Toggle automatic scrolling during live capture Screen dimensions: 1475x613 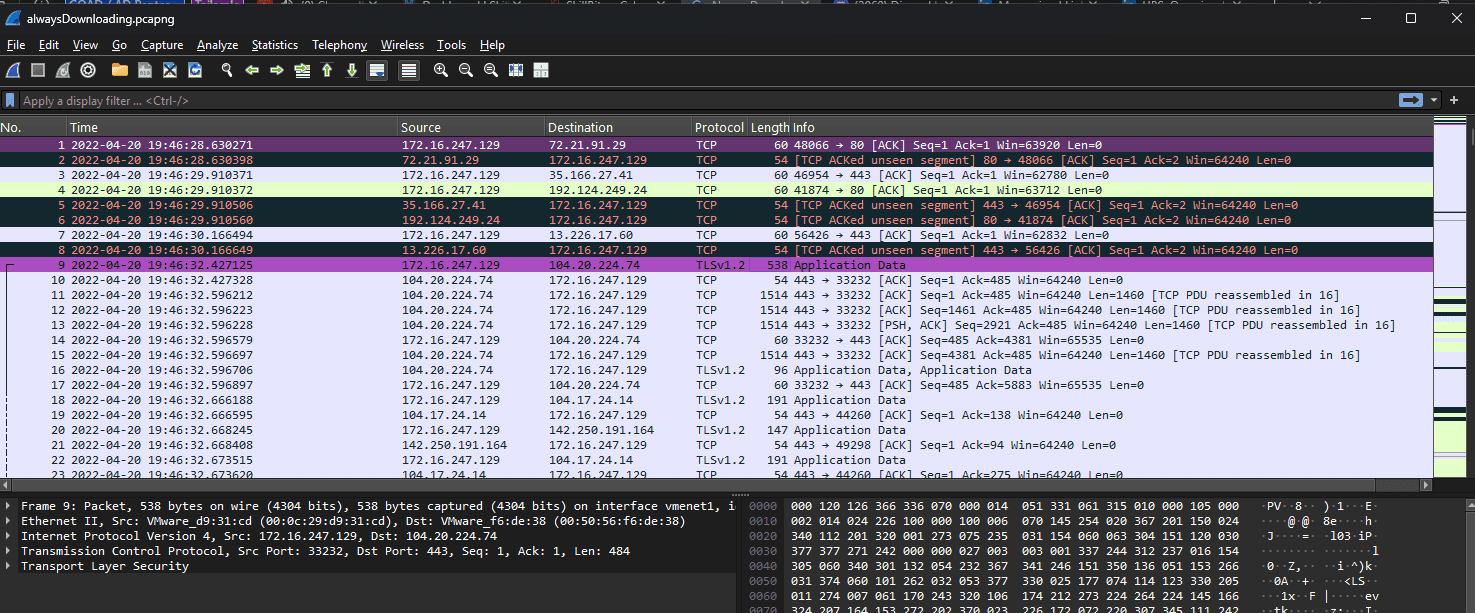click(x=377, y=70)
